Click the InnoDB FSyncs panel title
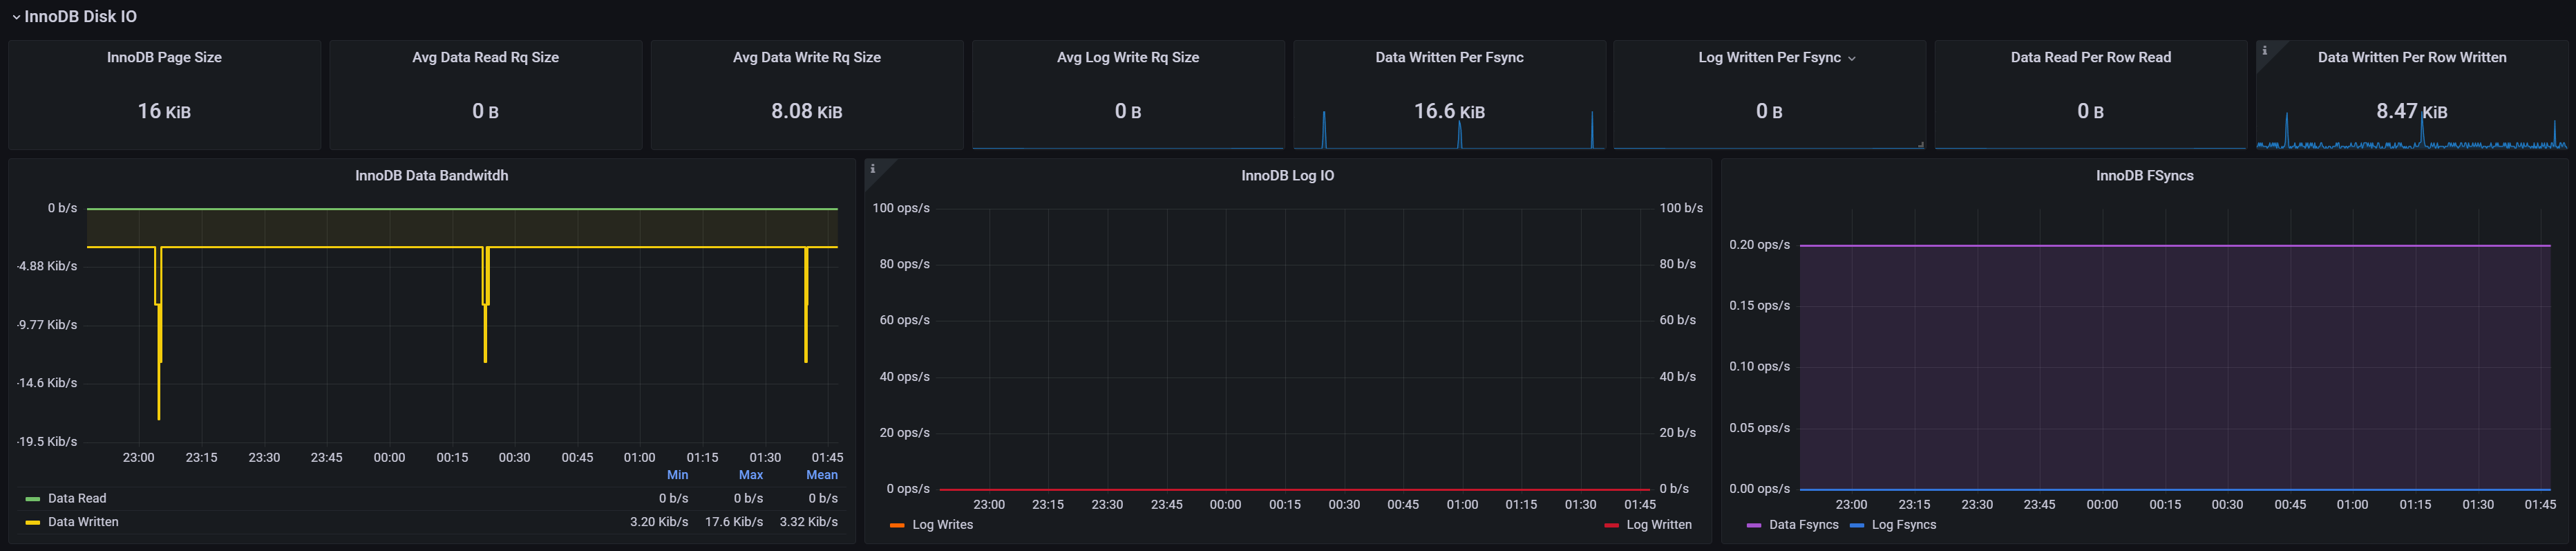2576x551 pixels. click(2144, 176)
